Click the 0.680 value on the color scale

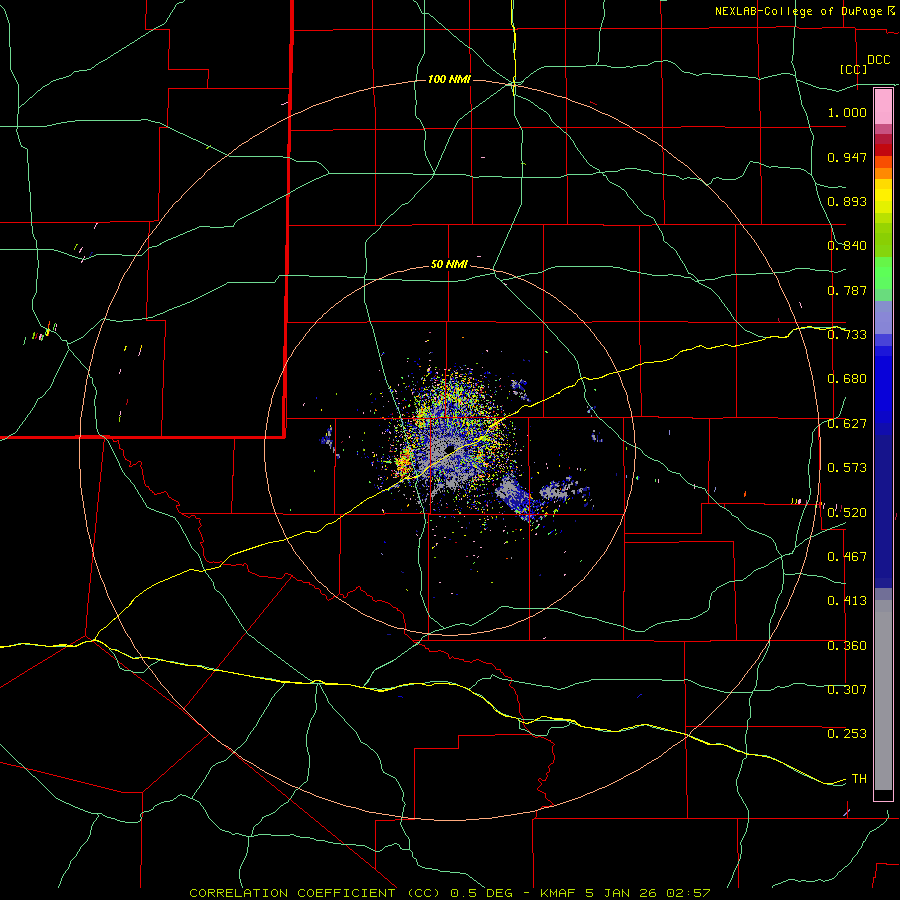847,379
